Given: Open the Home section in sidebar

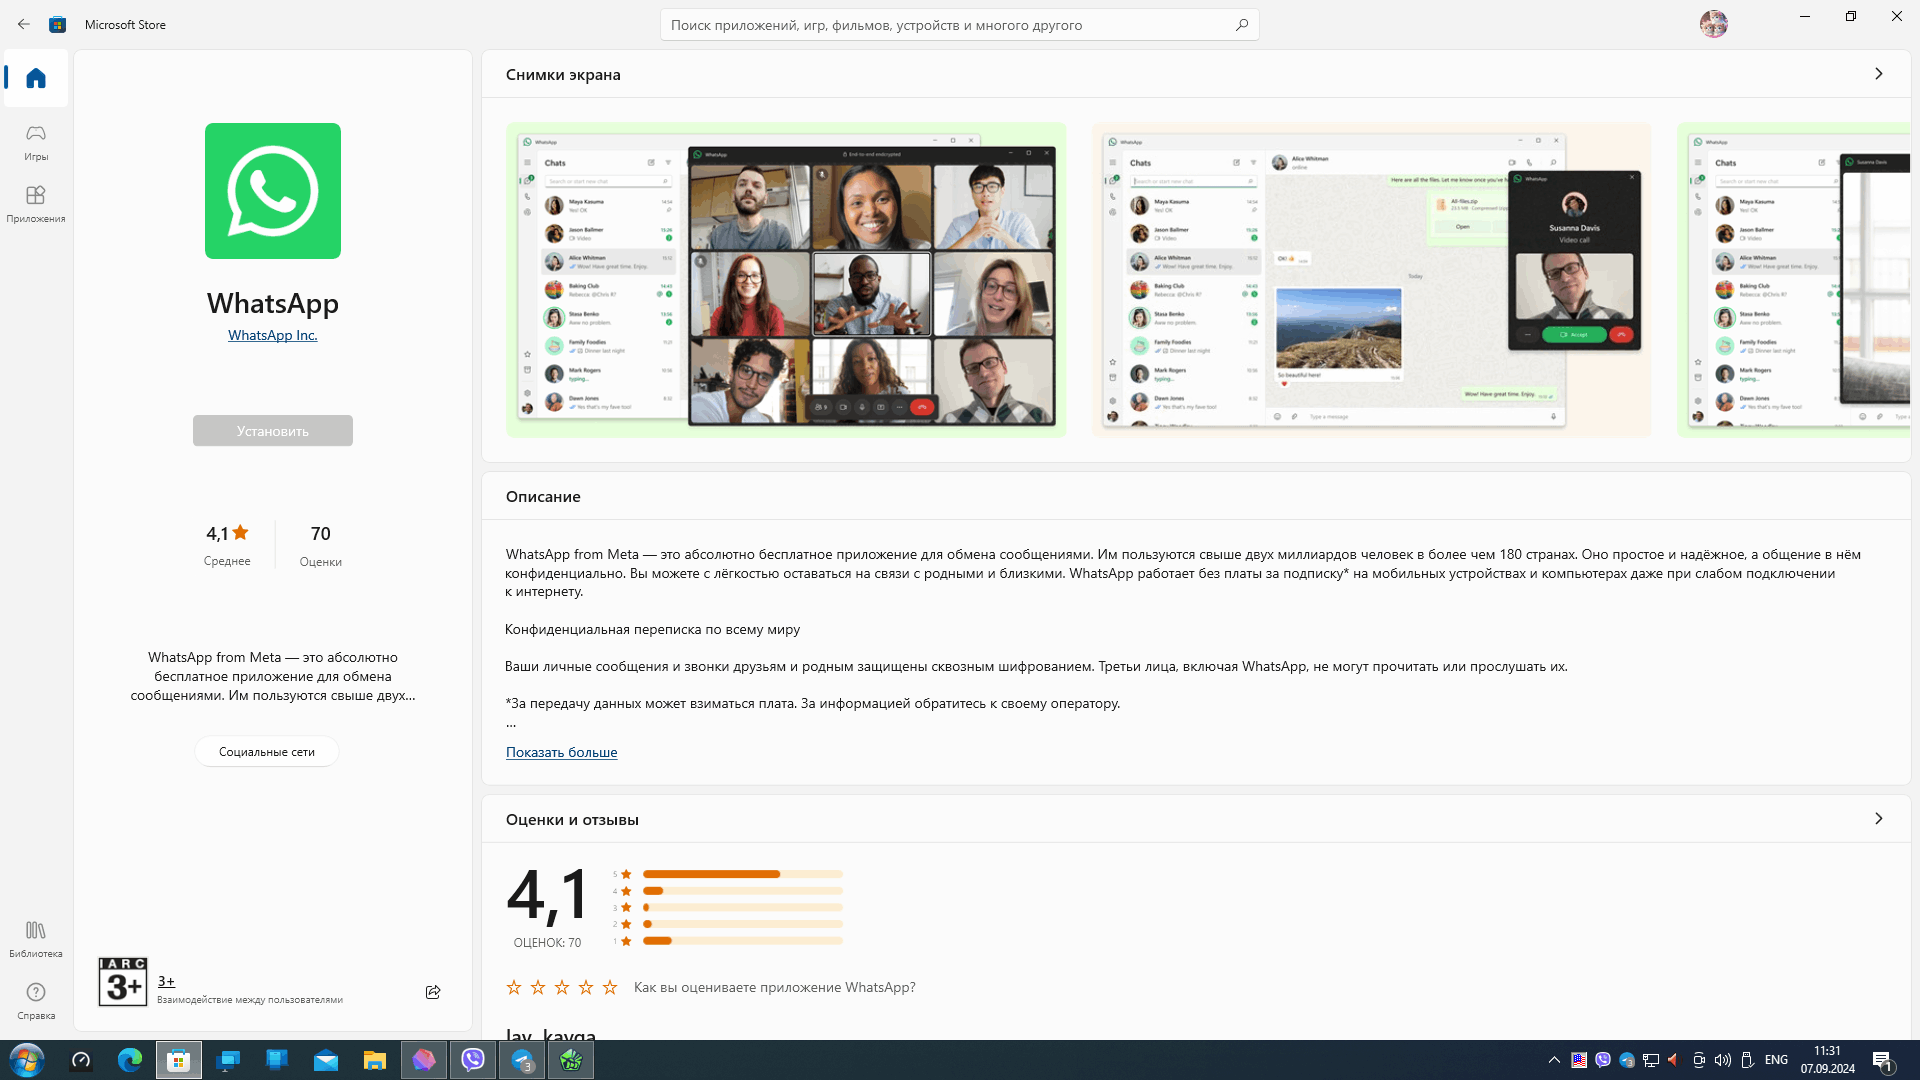Looking at the screenshot, I should click(36, 78).
